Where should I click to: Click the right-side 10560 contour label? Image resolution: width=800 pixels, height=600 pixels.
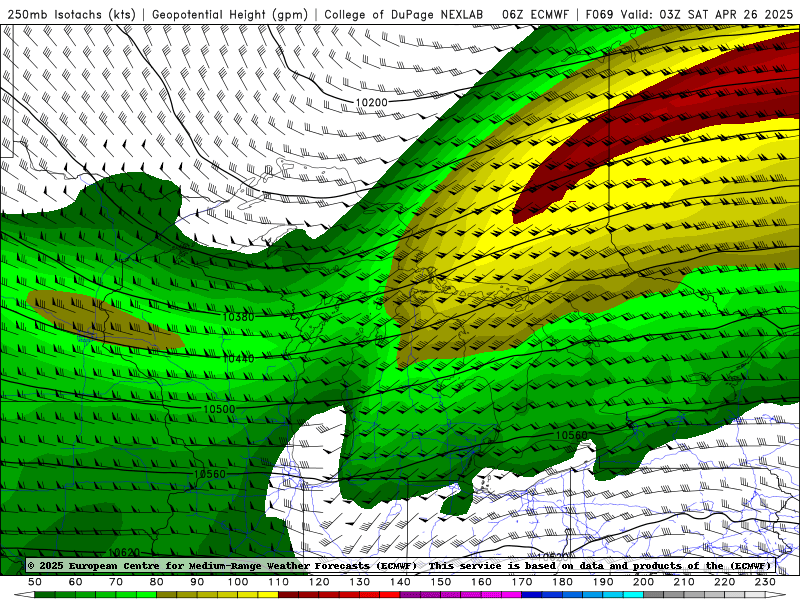(571, 435)
